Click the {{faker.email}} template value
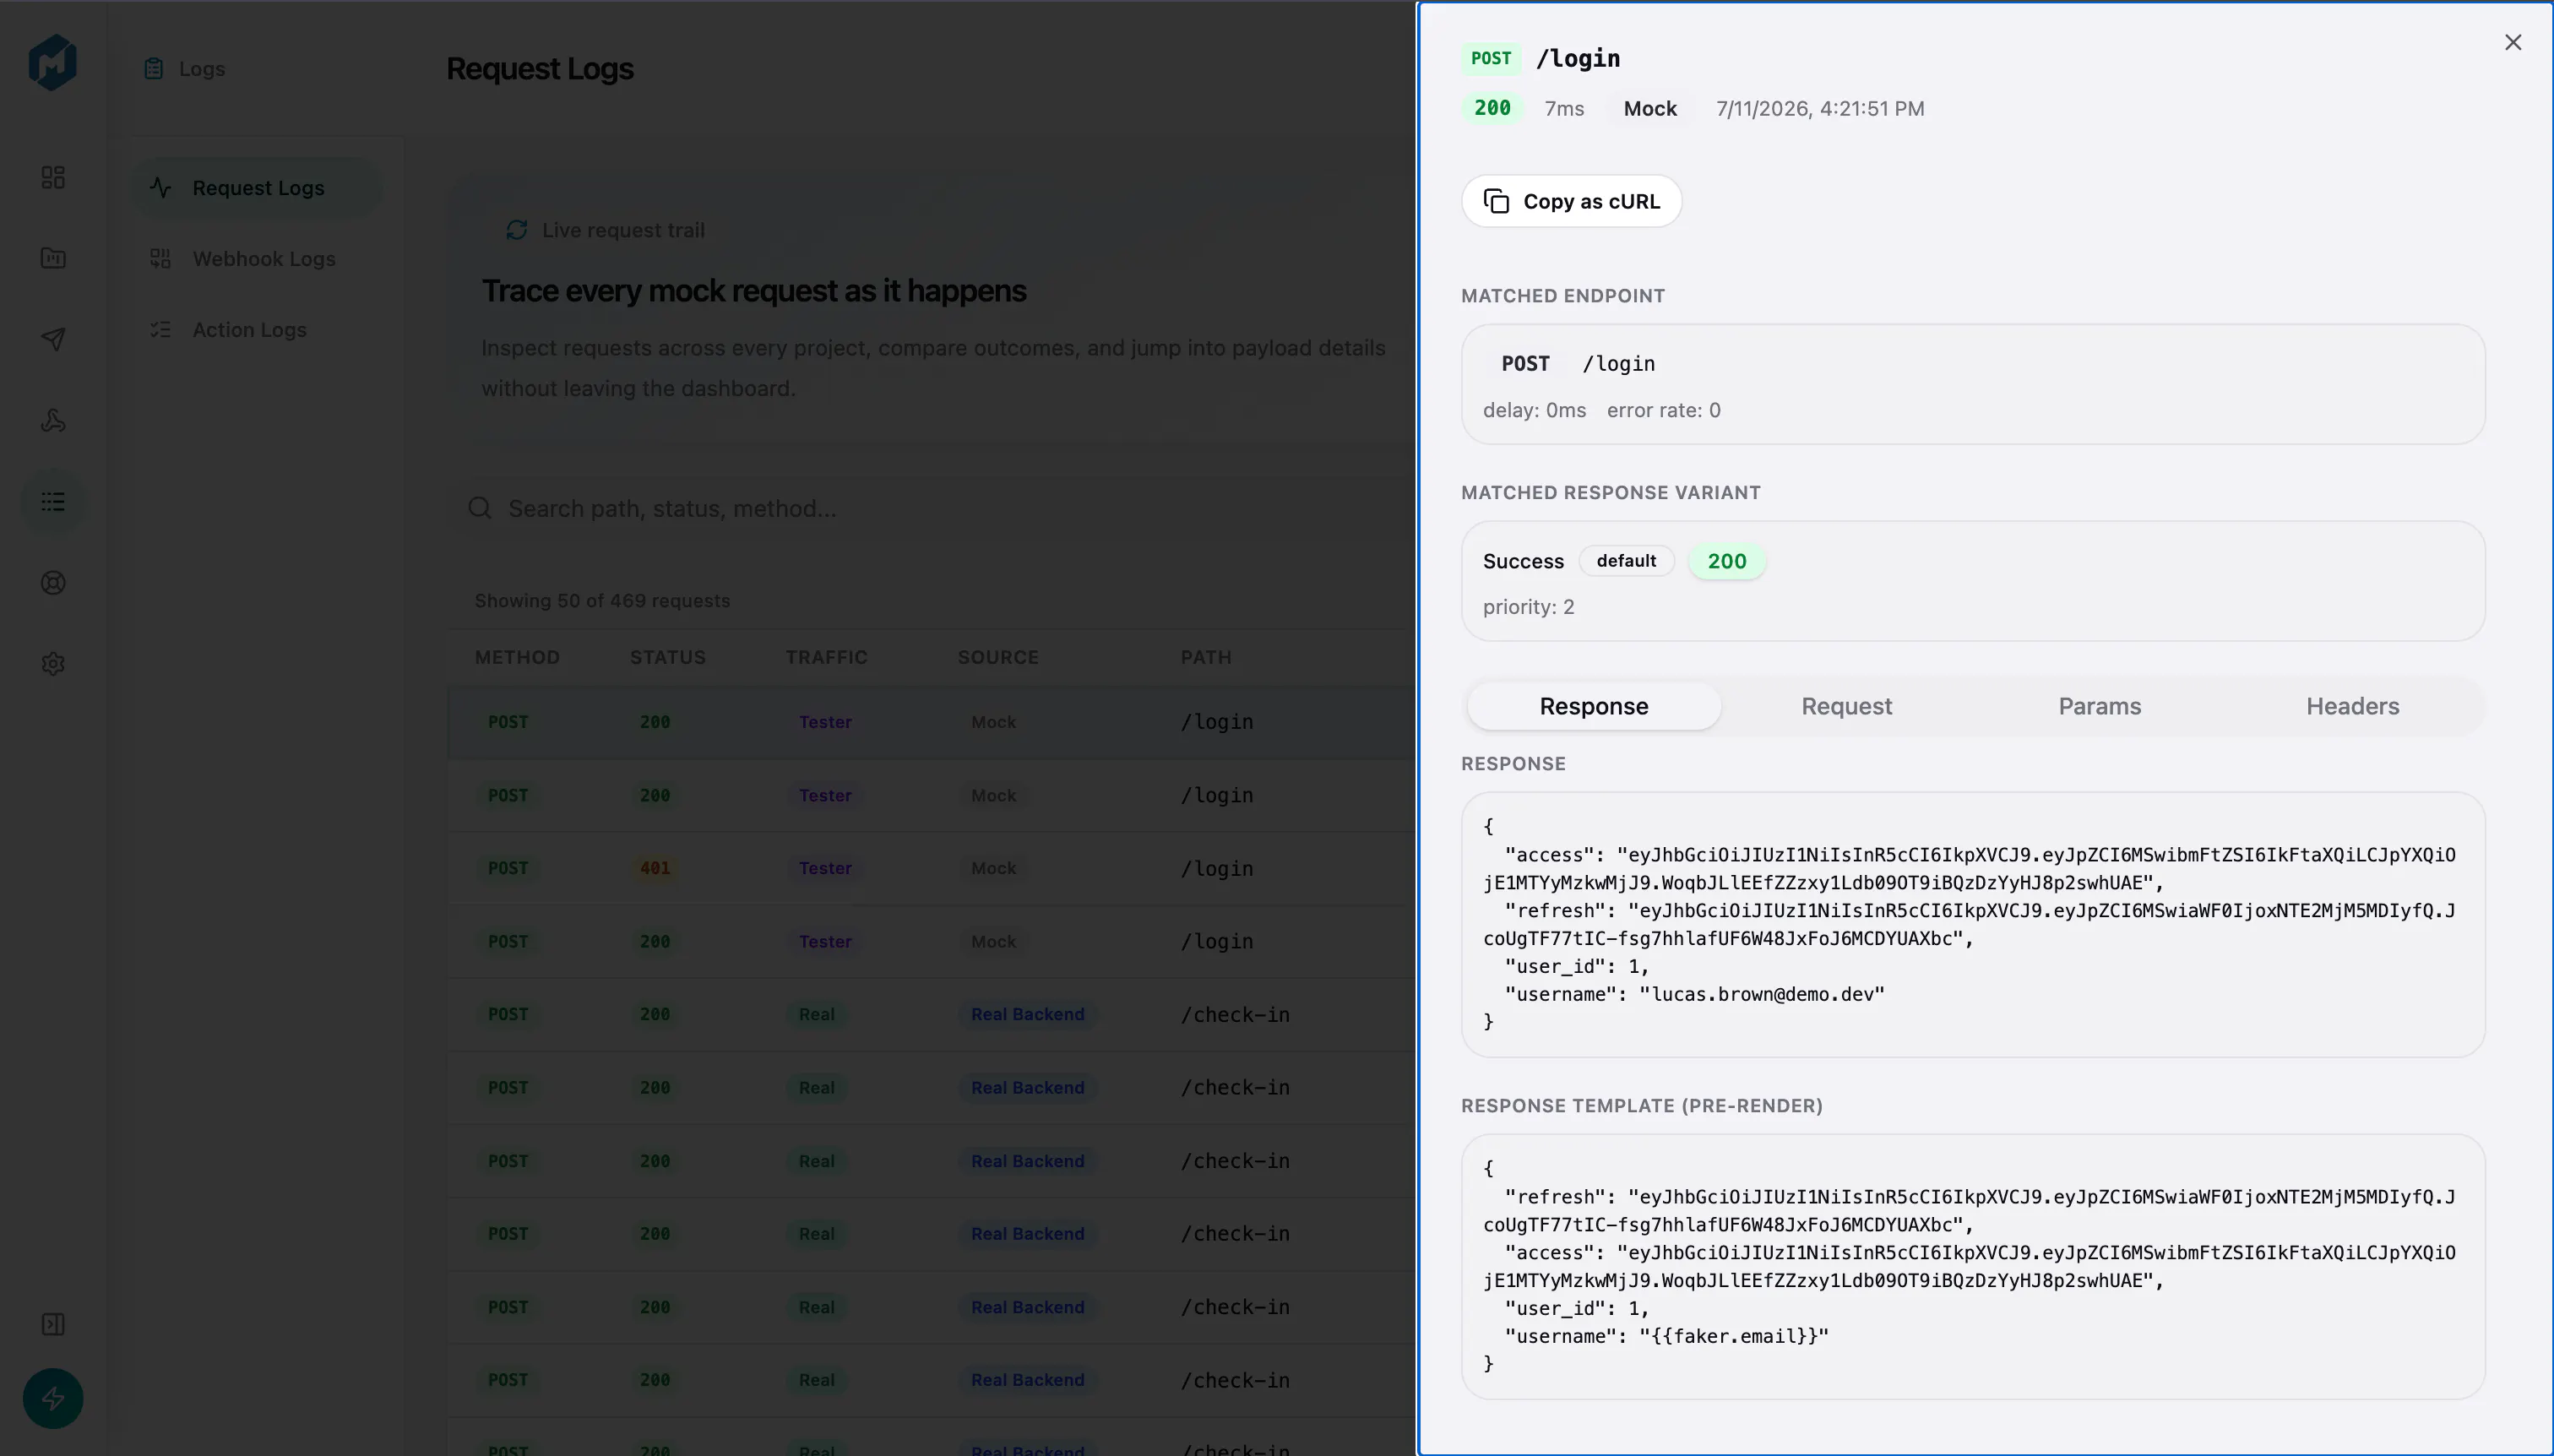 (x=1734, y=1336)
